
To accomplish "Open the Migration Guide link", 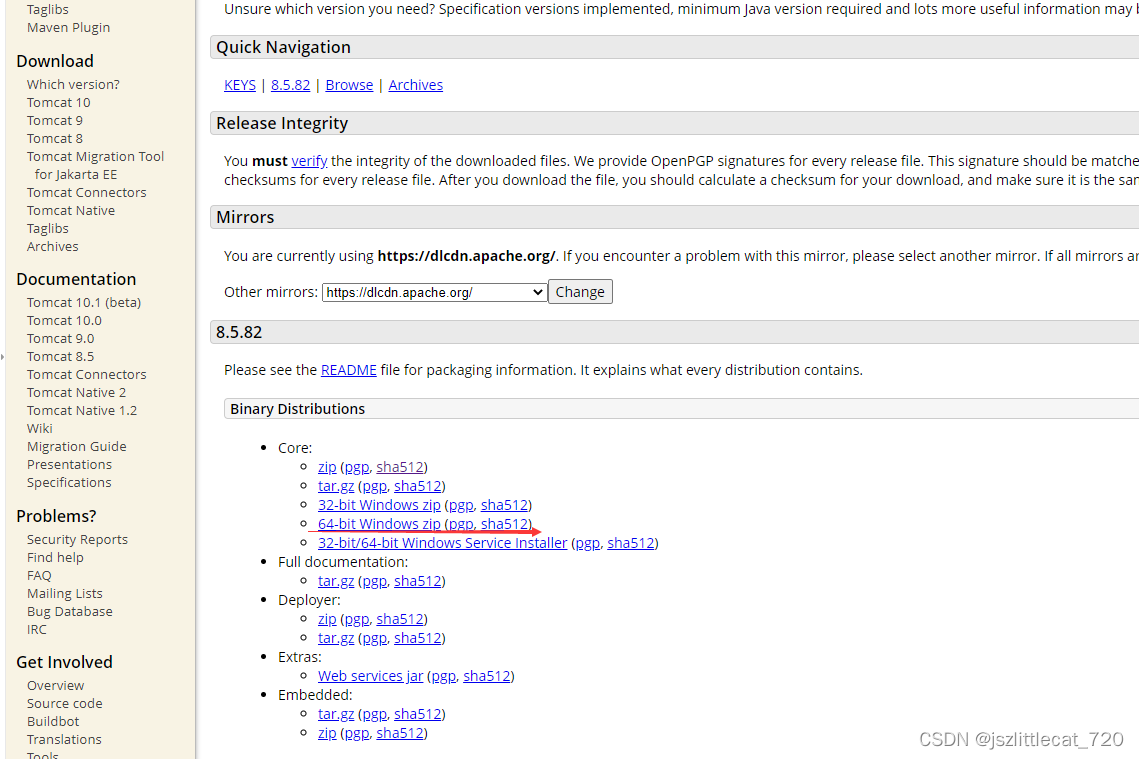I will click(76, 447).
